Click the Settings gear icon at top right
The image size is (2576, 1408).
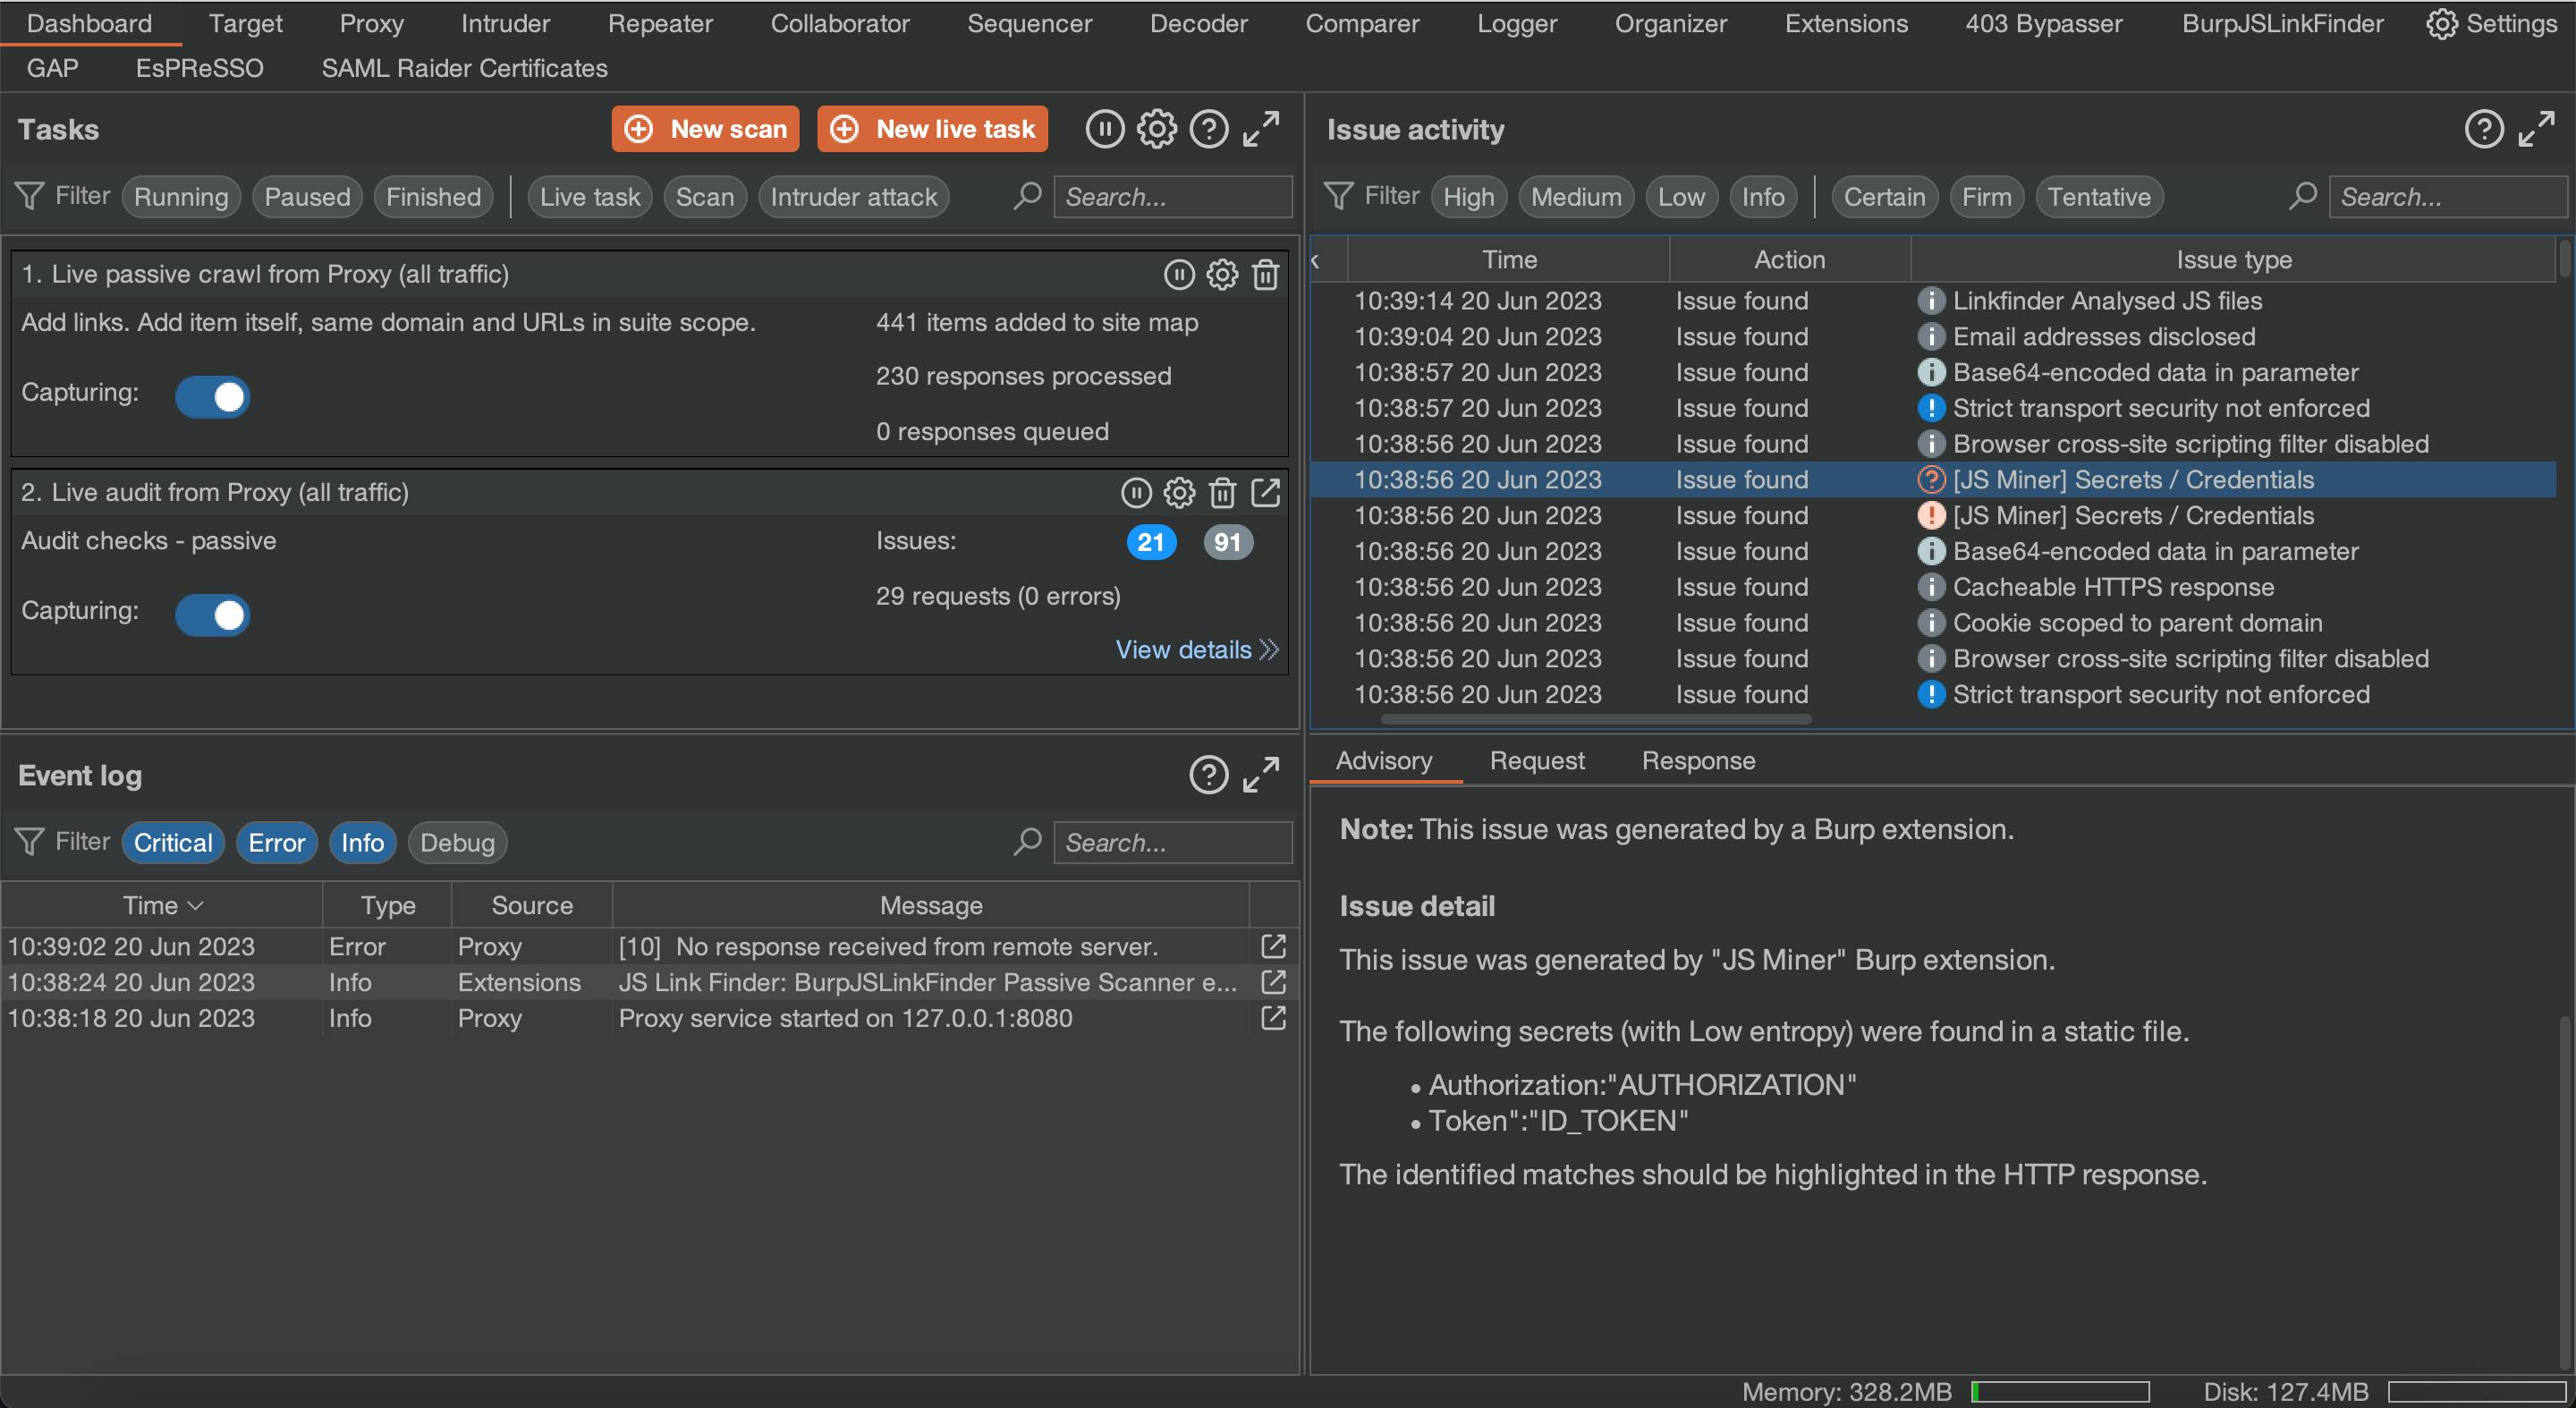click(x=2441, y=24)
